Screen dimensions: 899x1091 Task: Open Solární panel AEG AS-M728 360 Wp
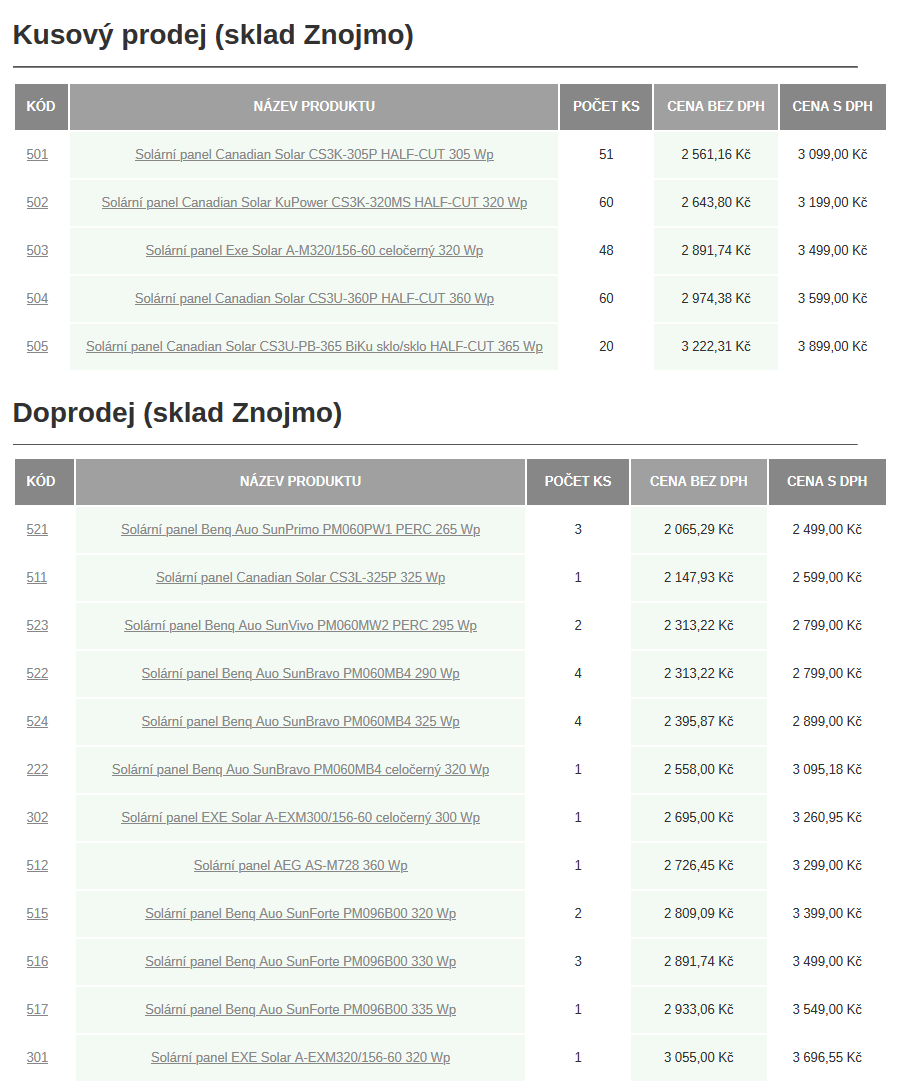(x=300, y=866)
